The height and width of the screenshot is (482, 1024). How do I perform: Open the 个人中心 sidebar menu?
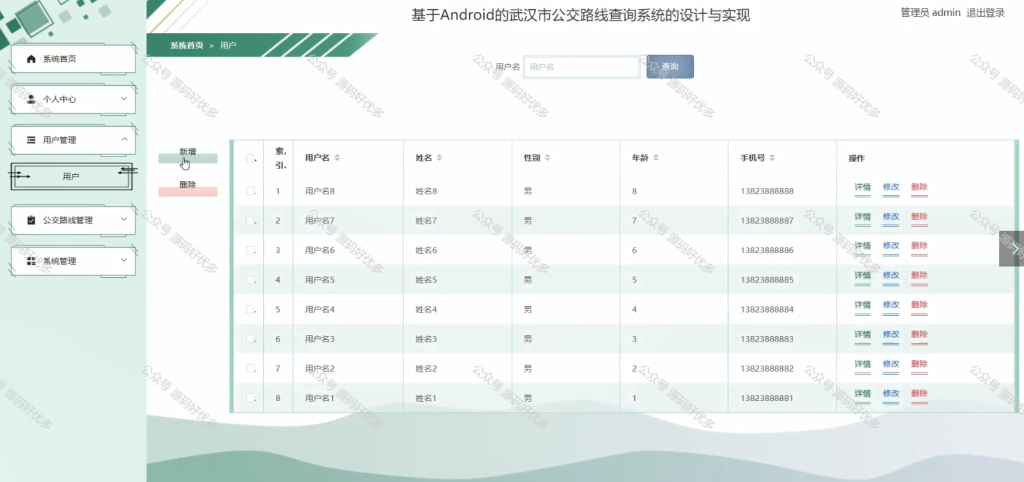73,99
